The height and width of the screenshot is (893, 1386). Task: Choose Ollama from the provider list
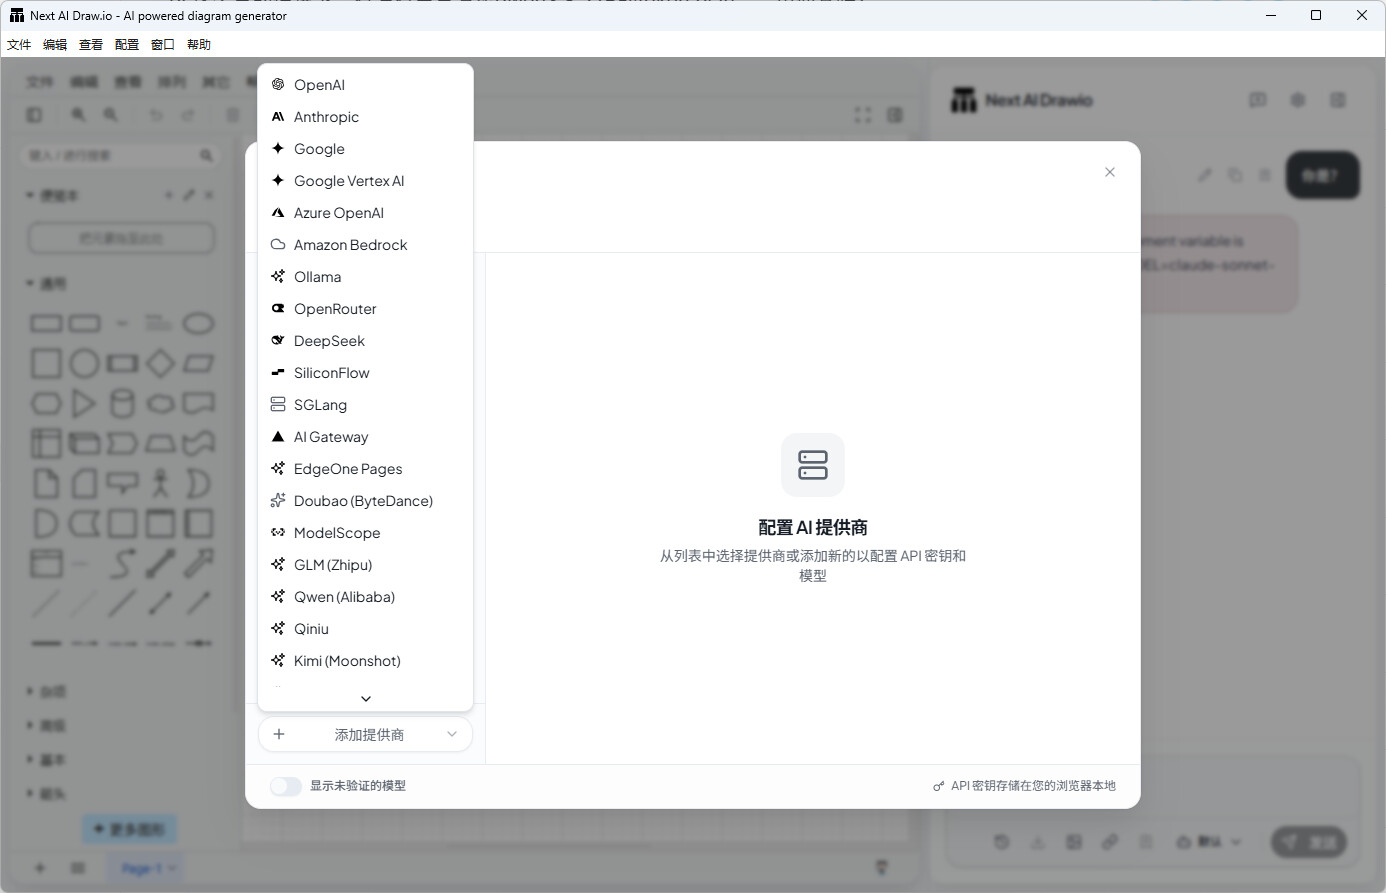click(365, 277)
